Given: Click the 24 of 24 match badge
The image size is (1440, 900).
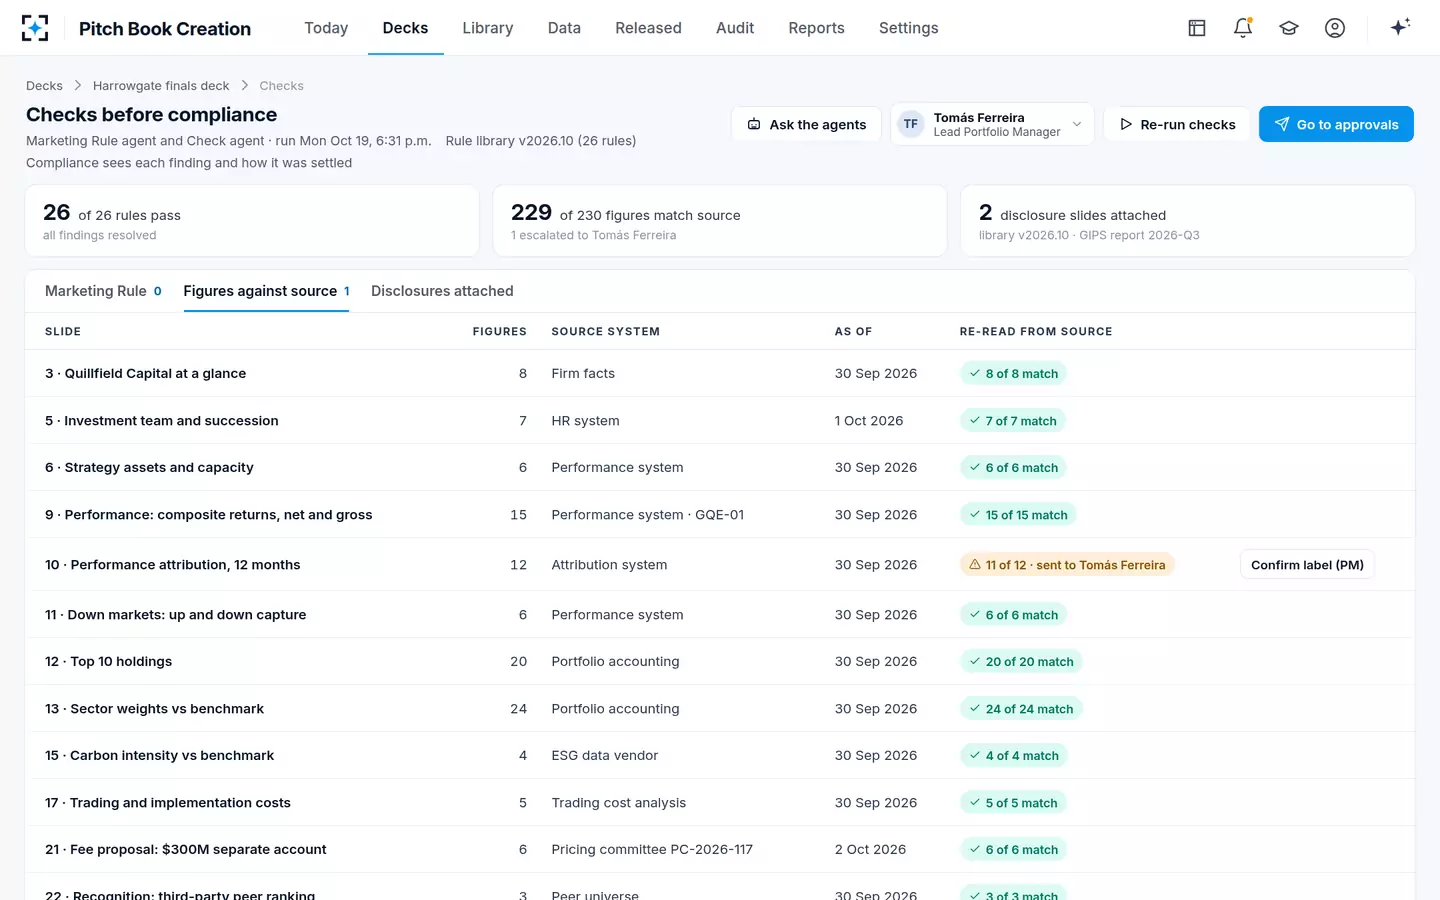Looking at the screenshot, I should (1021, 709).
